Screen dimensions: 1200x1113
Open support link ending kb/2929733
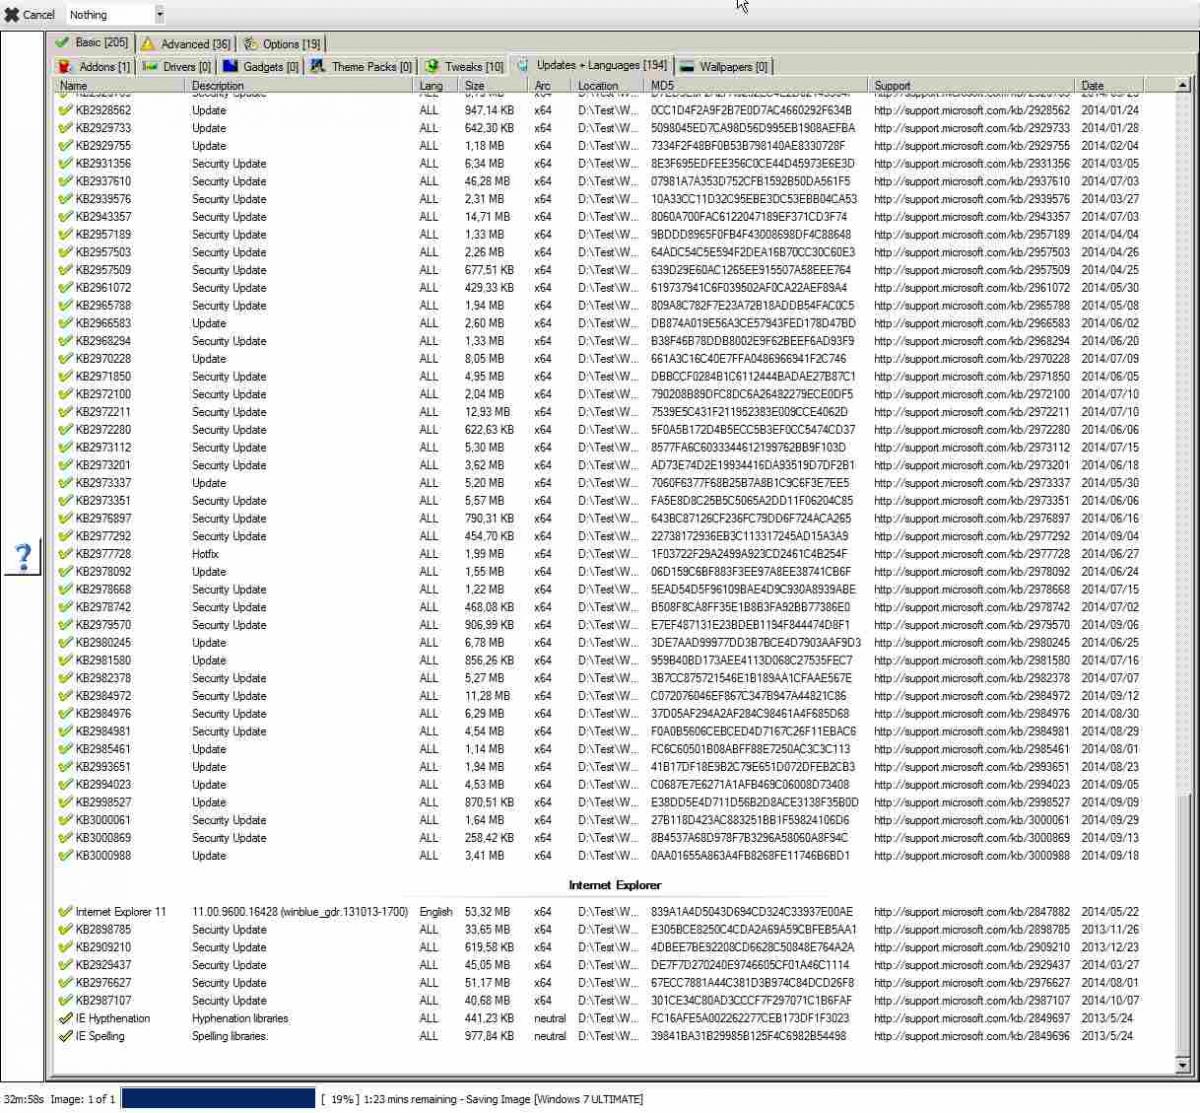coord(972,128)
